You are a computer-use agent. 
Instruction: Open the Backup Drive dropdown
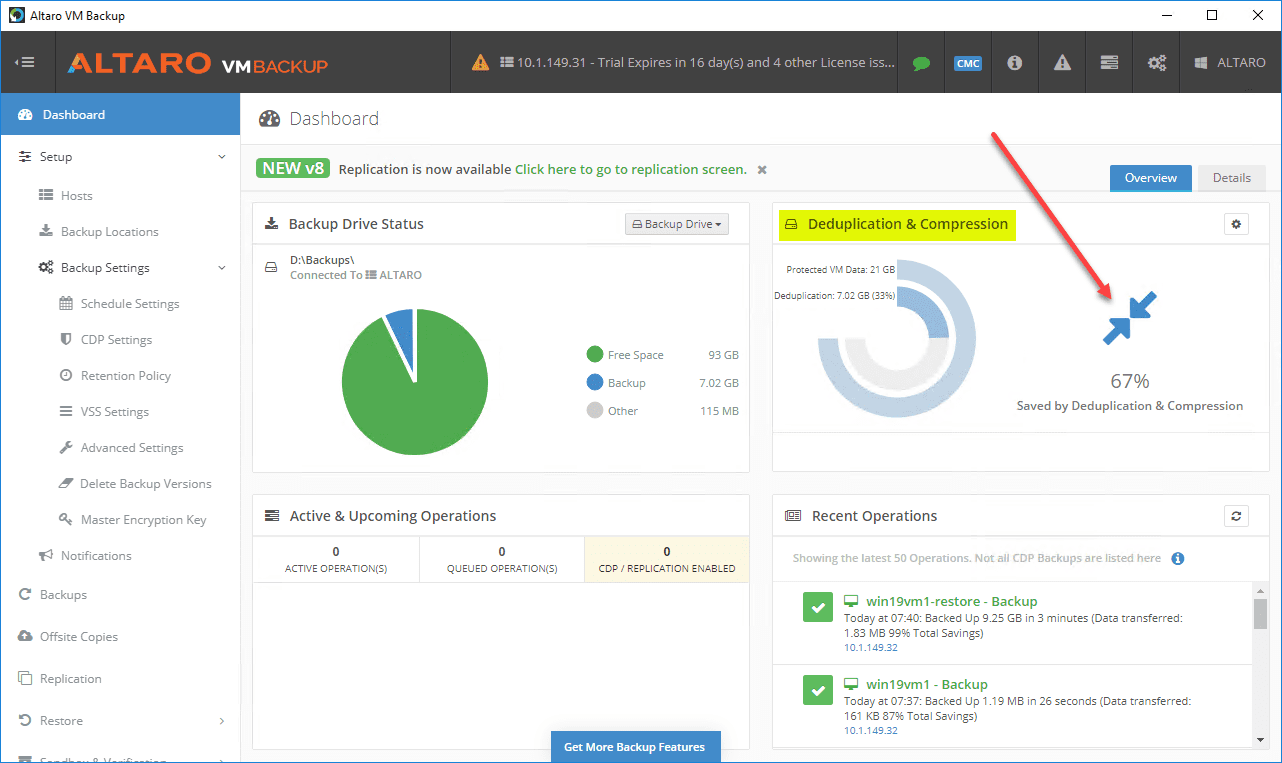point(677,224)
